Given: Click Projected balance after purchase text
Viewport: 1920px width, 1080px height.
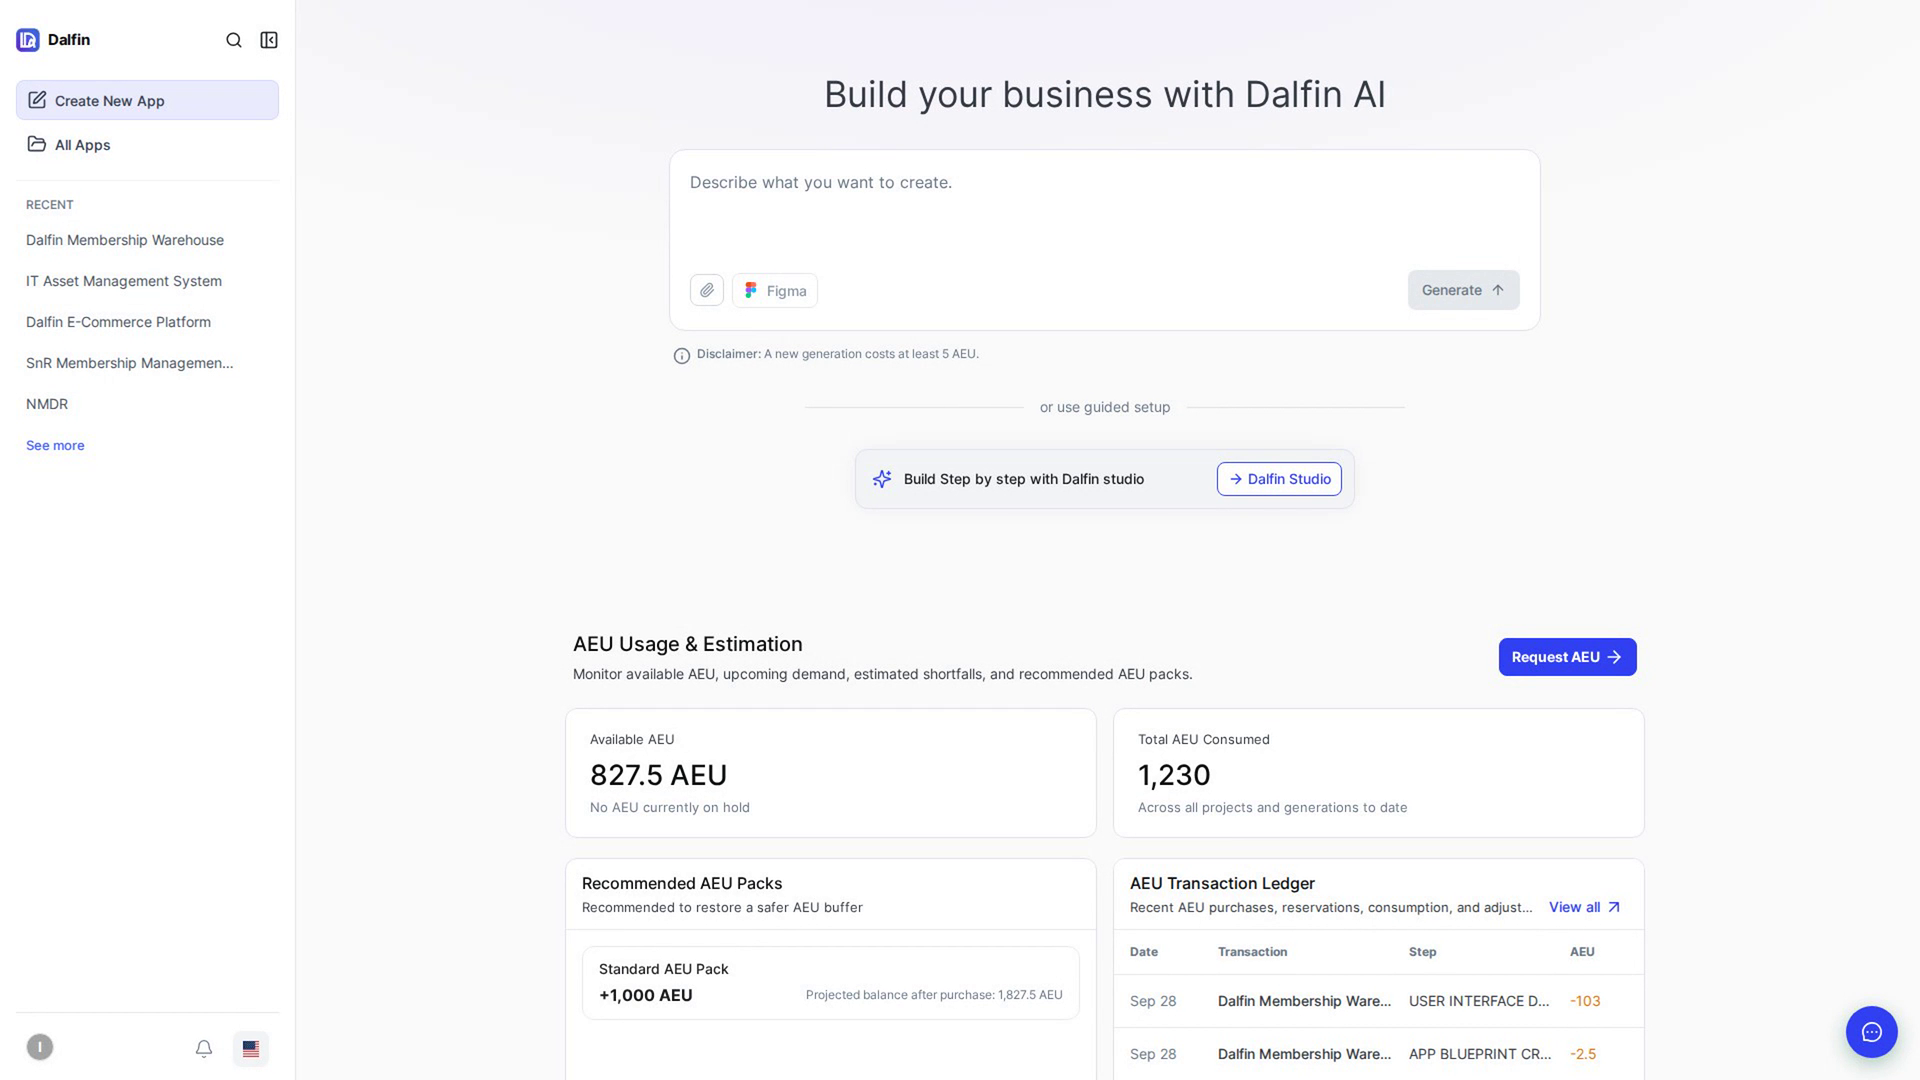Looking at the screenshot, I should 934,995.
